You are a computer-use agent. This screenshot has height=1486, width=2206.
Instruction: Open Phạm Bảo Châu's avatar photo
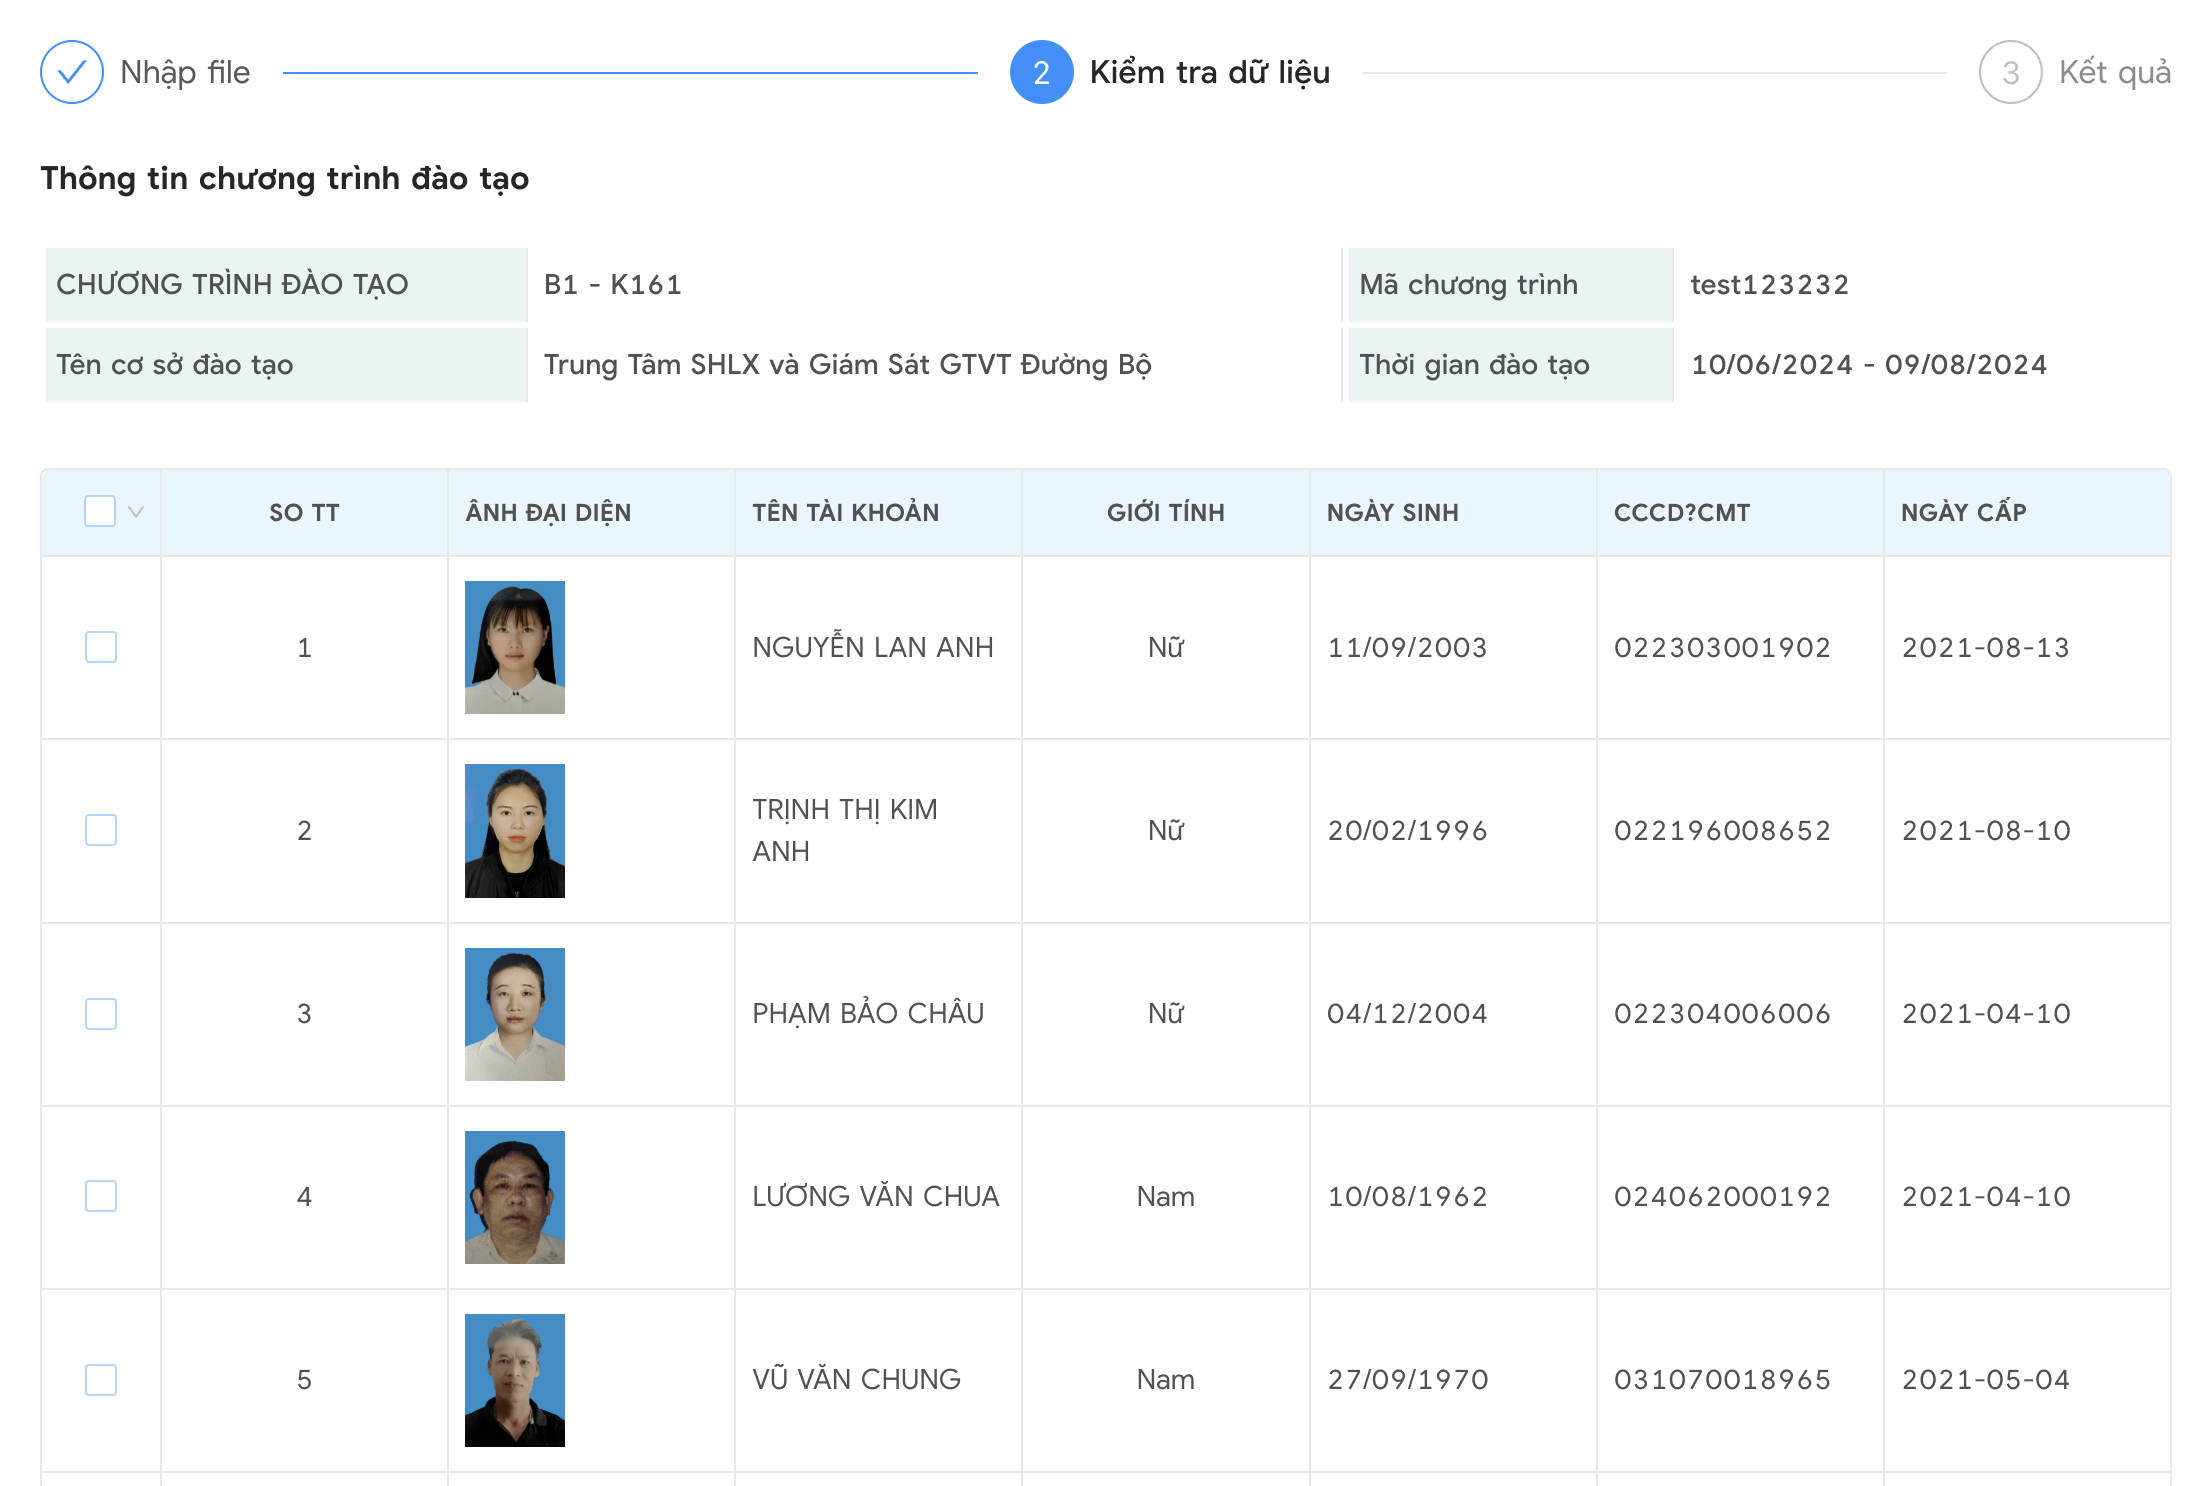(514, 1013)
